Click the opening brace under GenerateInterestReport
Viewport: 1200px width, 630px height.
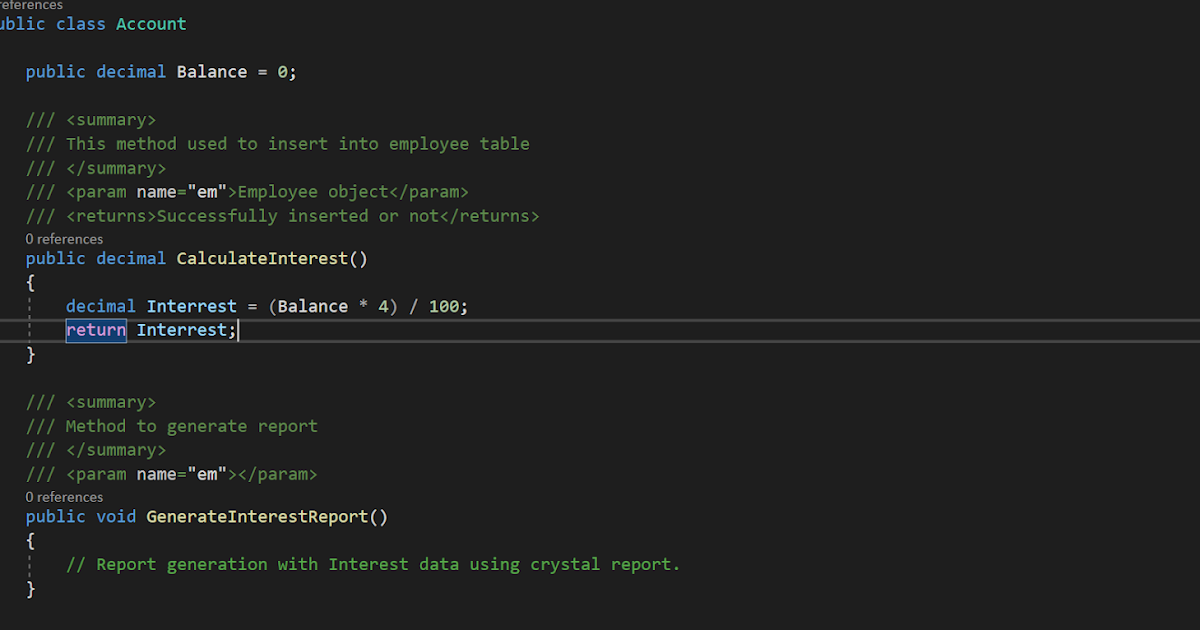point(29,539)
